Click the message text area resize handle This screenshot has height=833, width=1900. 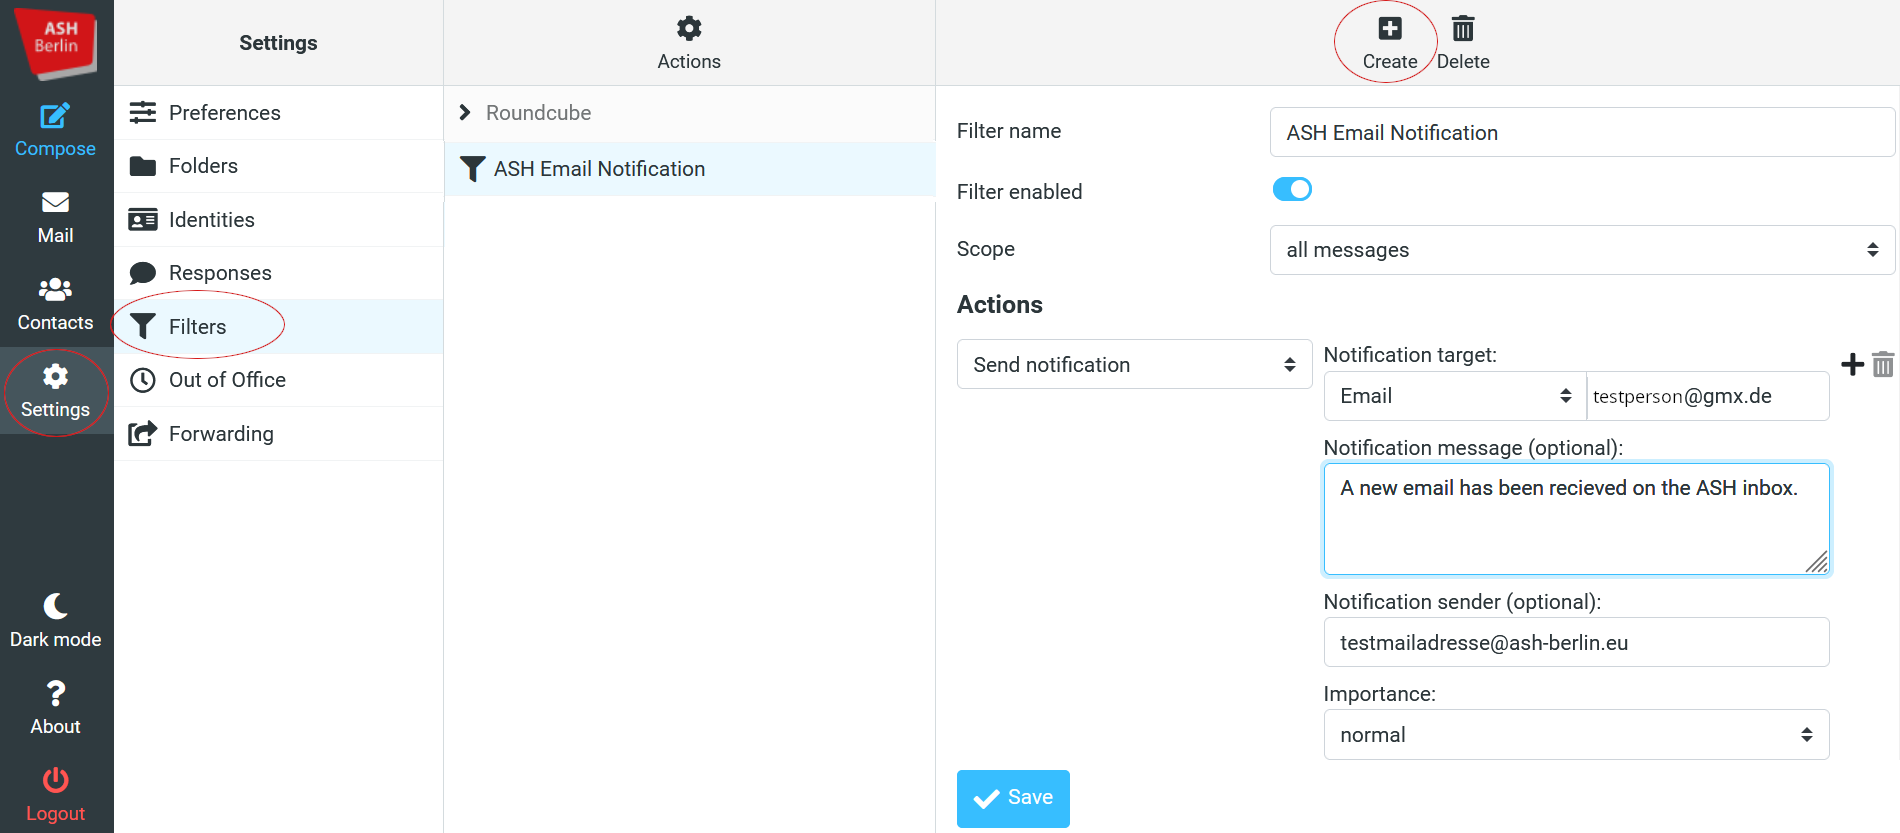[x=1817, y=563]
